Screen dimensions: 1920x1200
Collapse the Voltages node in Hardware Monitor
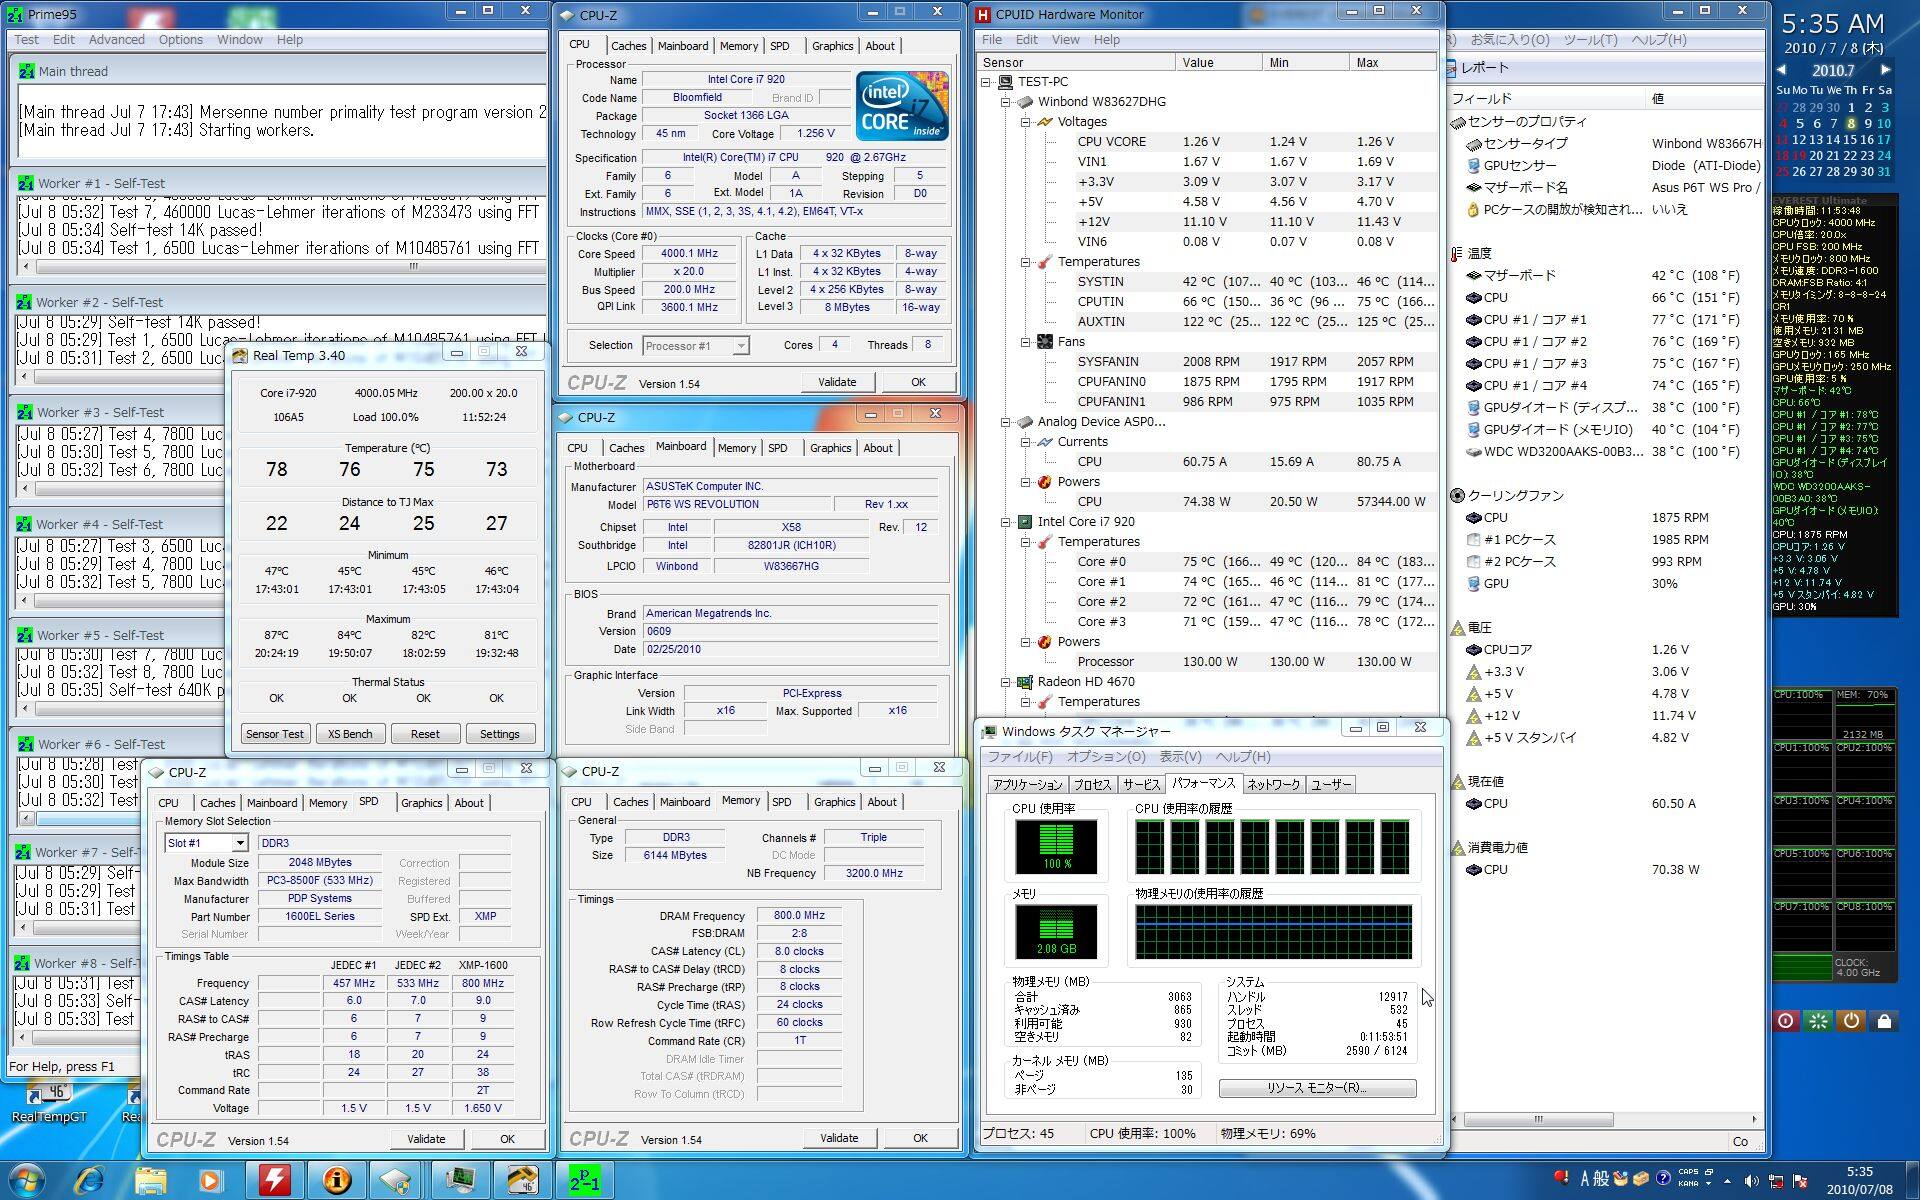point(1025,122)
